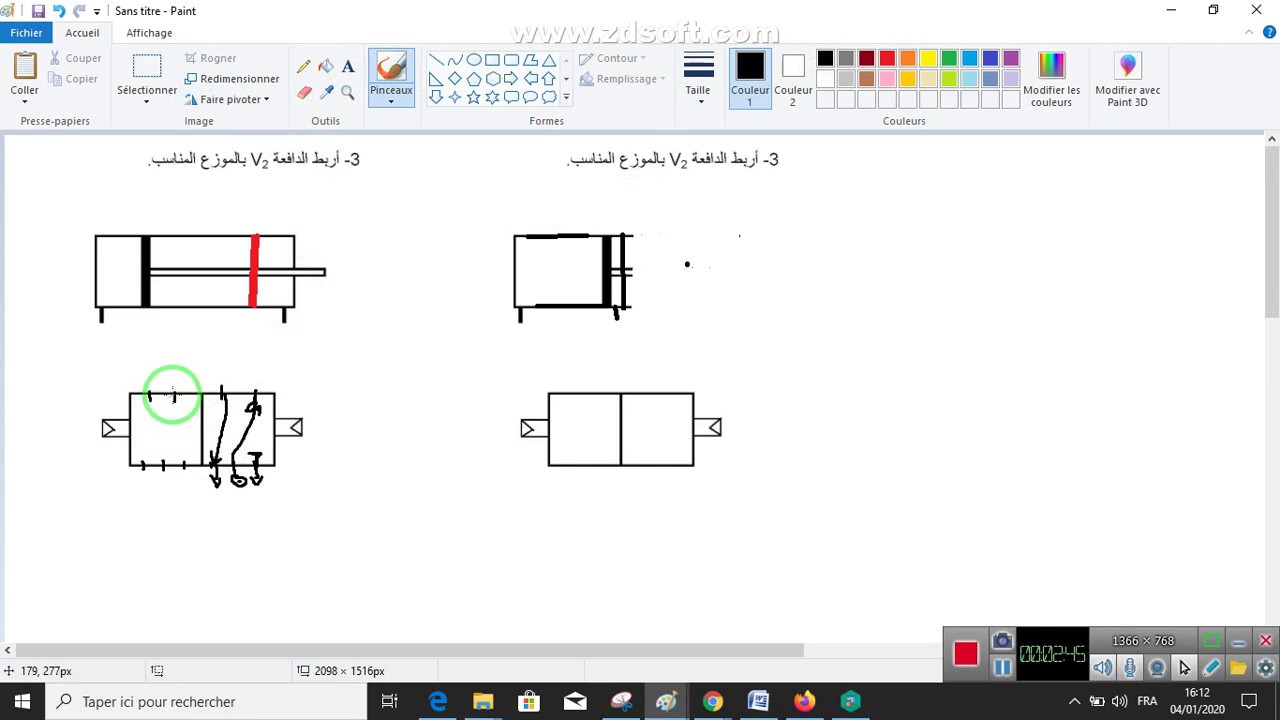This screenshot has height=720, width=1280.
Task: Toggle webcam capture in recorder
Action: point(1157,668)
